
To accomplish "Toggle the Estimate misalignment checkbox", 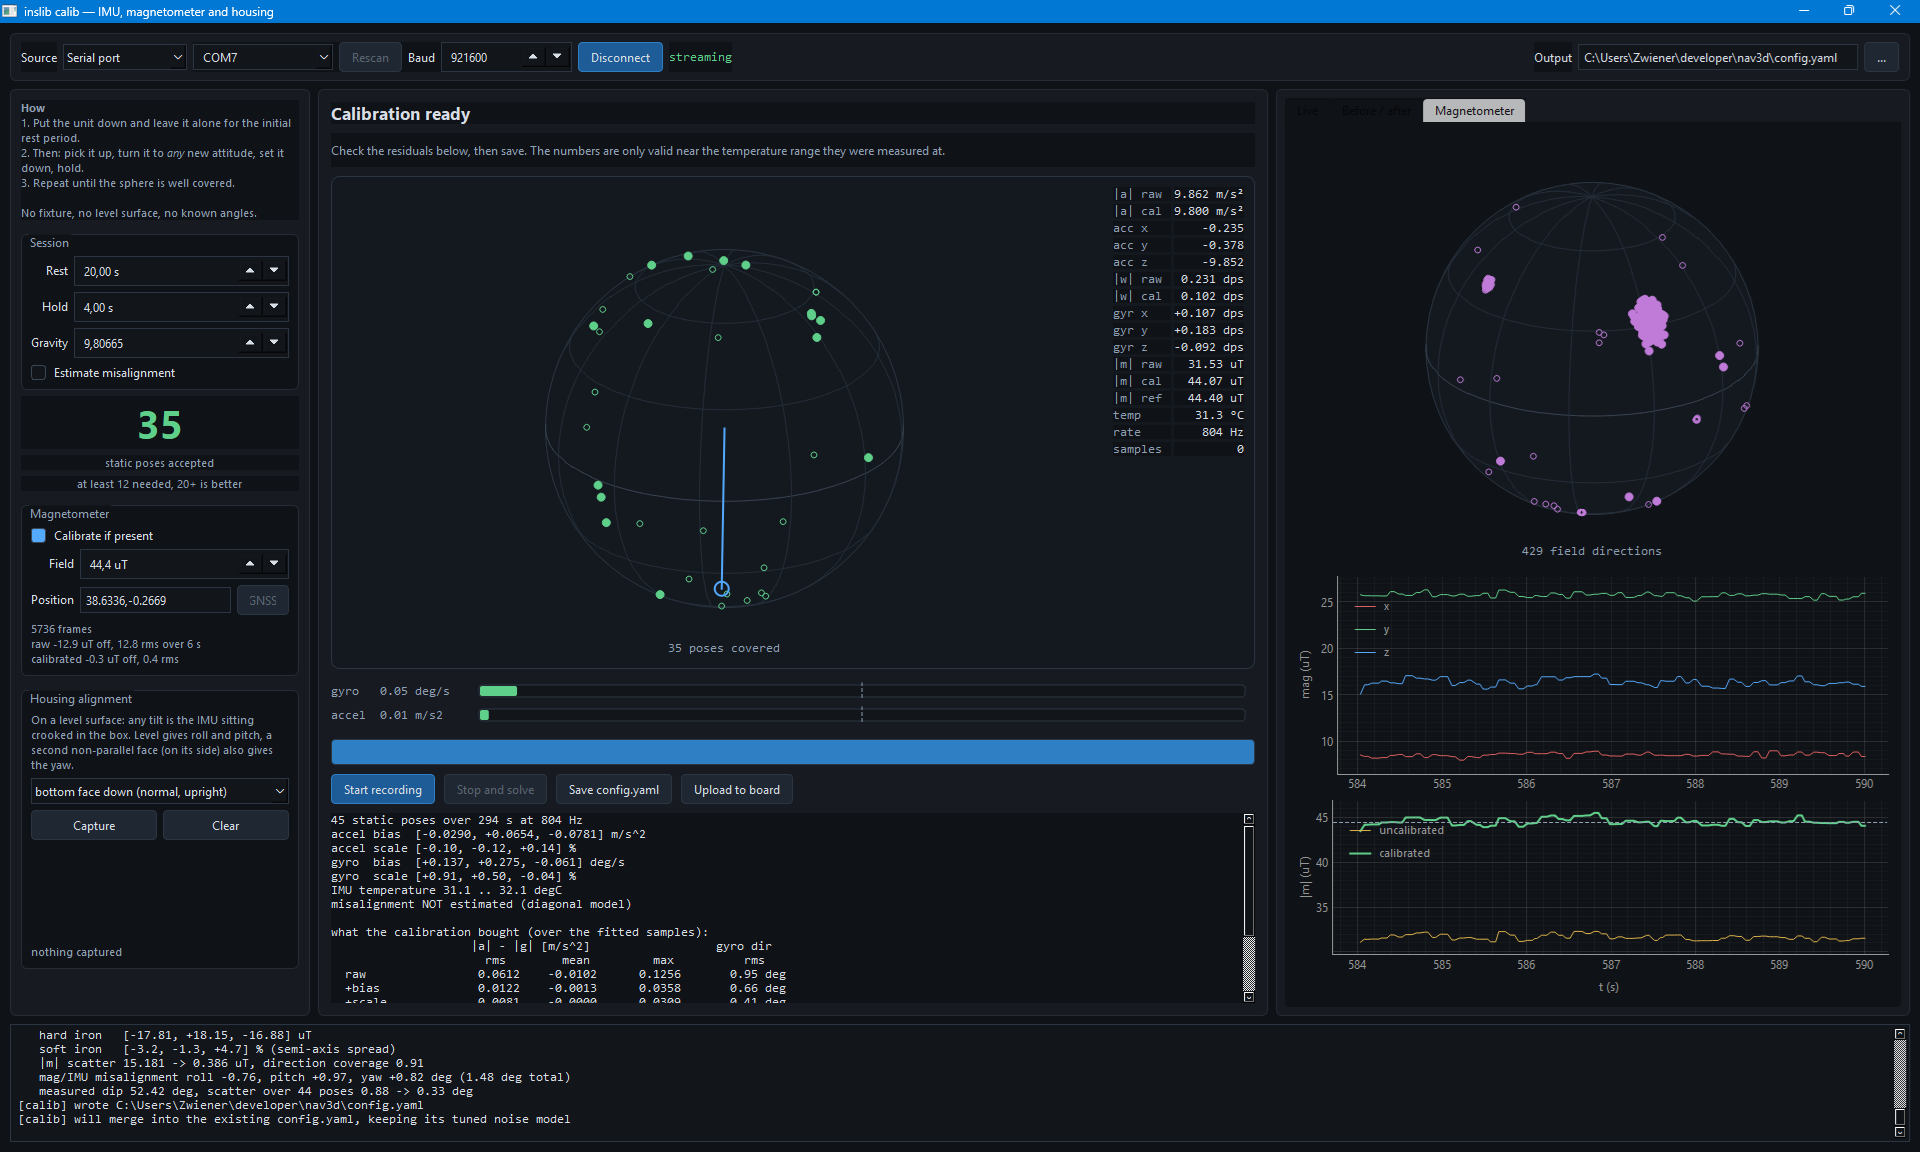I will click(39, 373).
